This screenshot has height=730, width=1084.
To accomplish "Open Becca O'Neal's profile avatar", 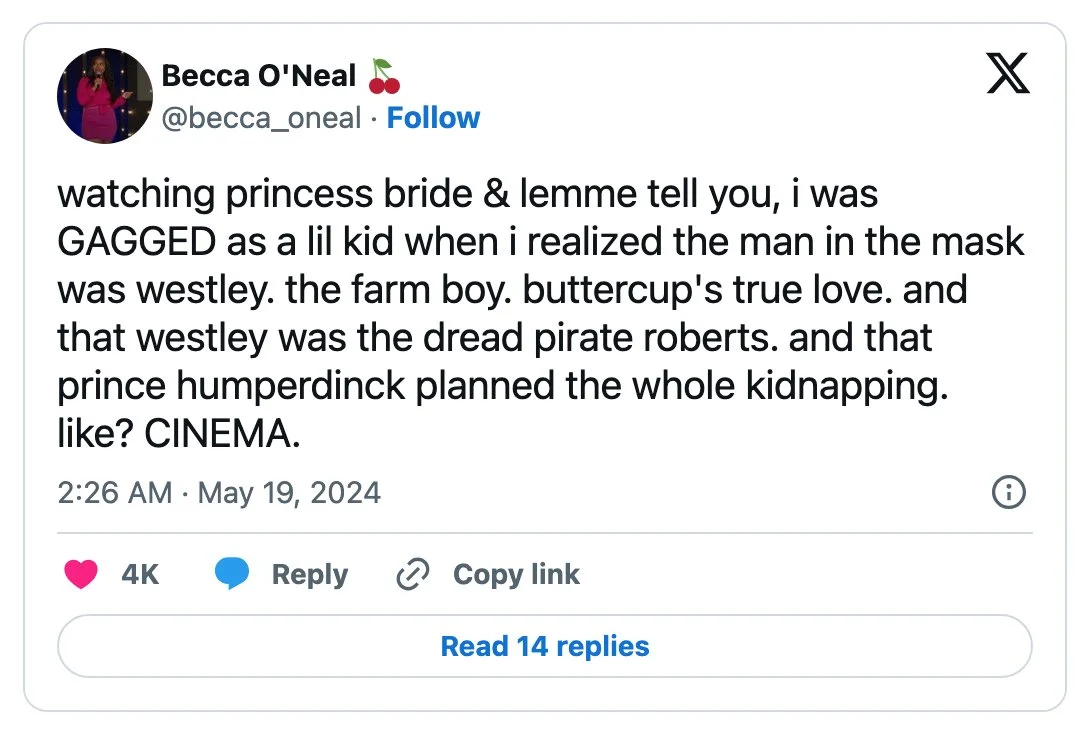I will coord(104,96).
